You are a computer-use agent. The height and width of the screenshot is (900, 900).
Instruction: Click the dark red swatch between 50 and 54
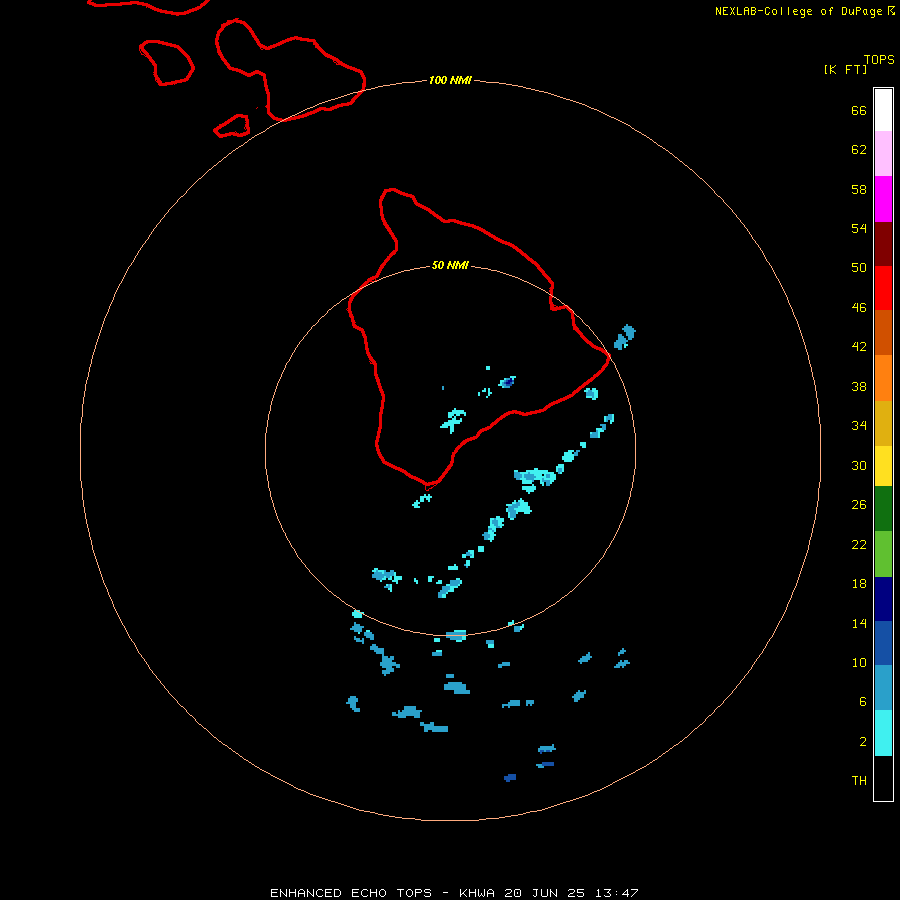[883, 244]
